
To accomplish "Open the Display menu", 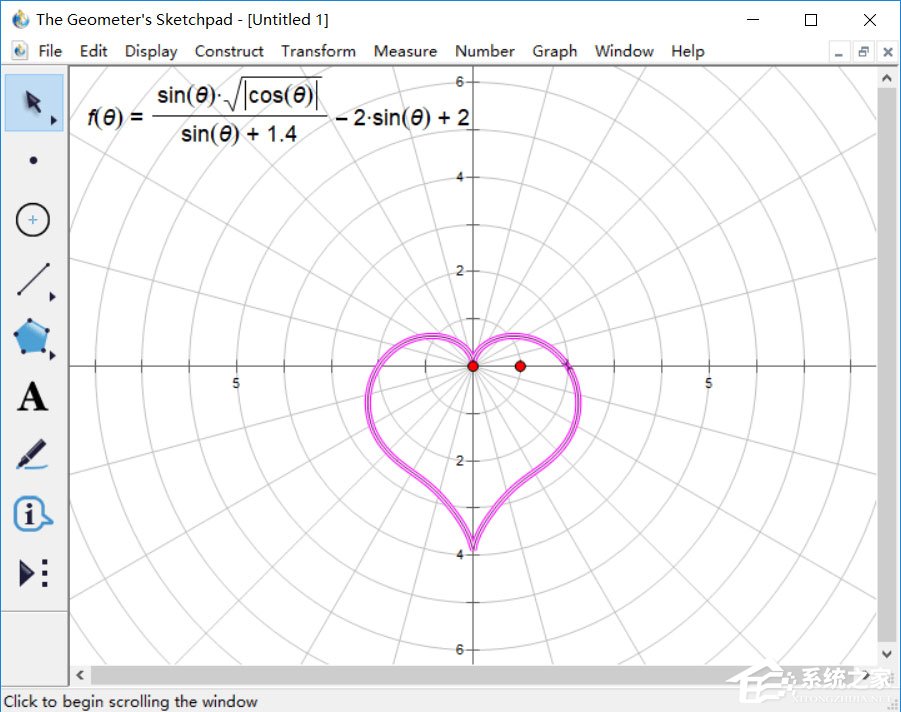I will [x=151, y=51].
